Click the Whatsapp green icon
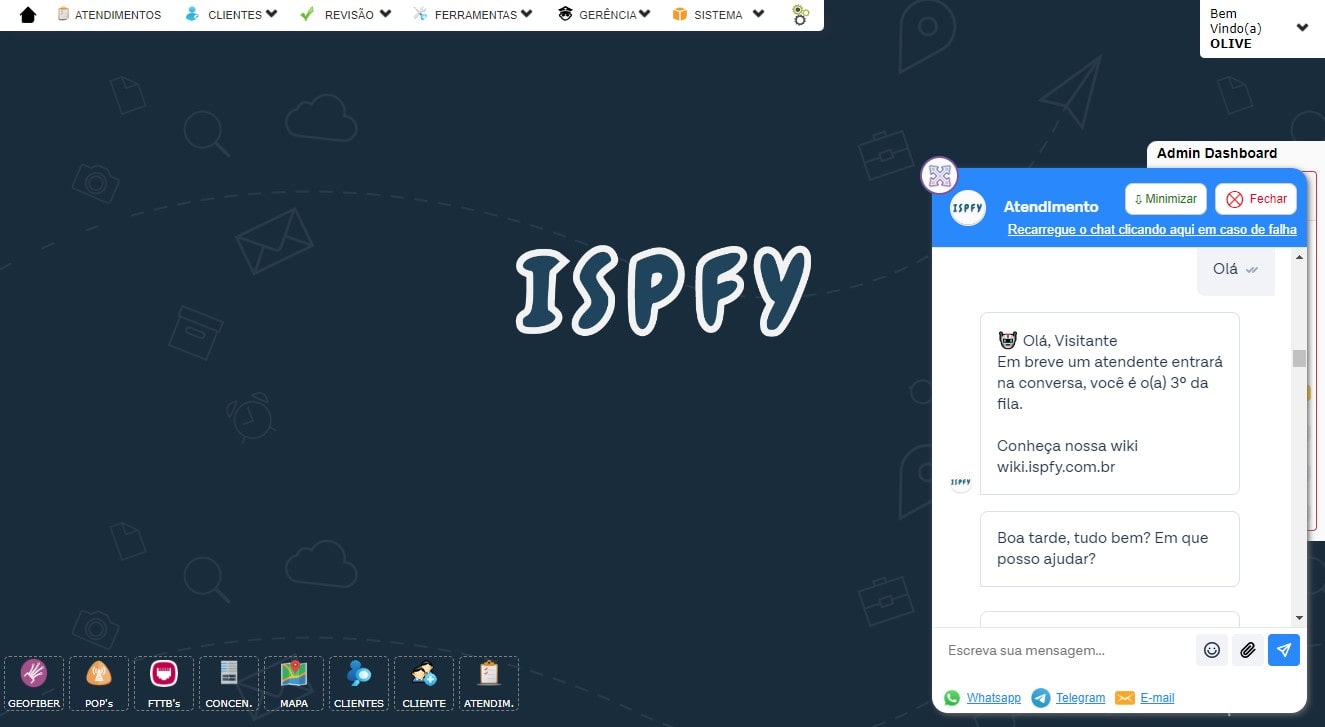The width and height of the screenshot is (1325, 727). 952,698
